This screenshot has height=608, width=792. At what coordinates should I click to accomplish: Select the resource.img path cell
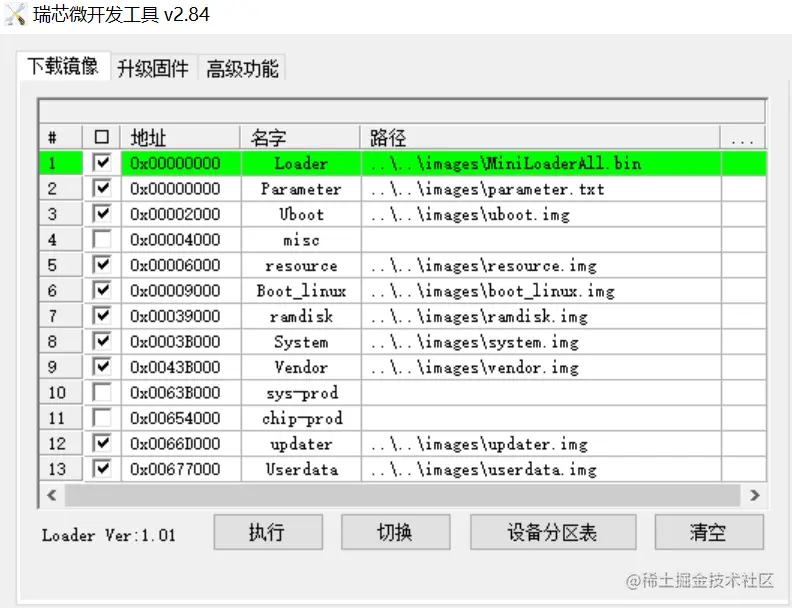point(541,265)
